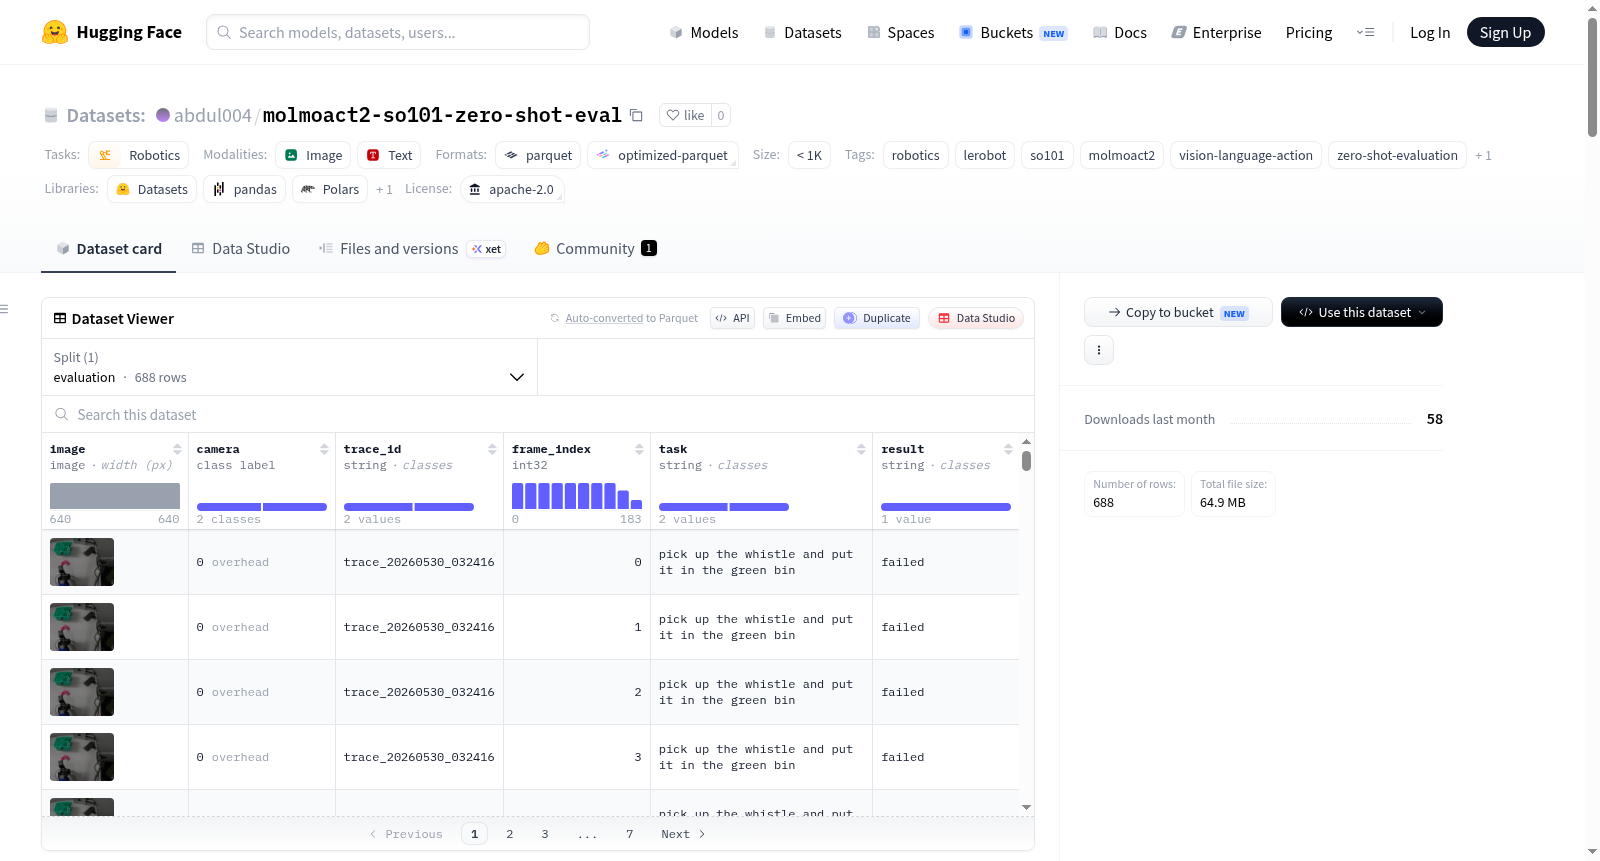
Task: Switch to Files and versions tab
Action: [411, 248]
